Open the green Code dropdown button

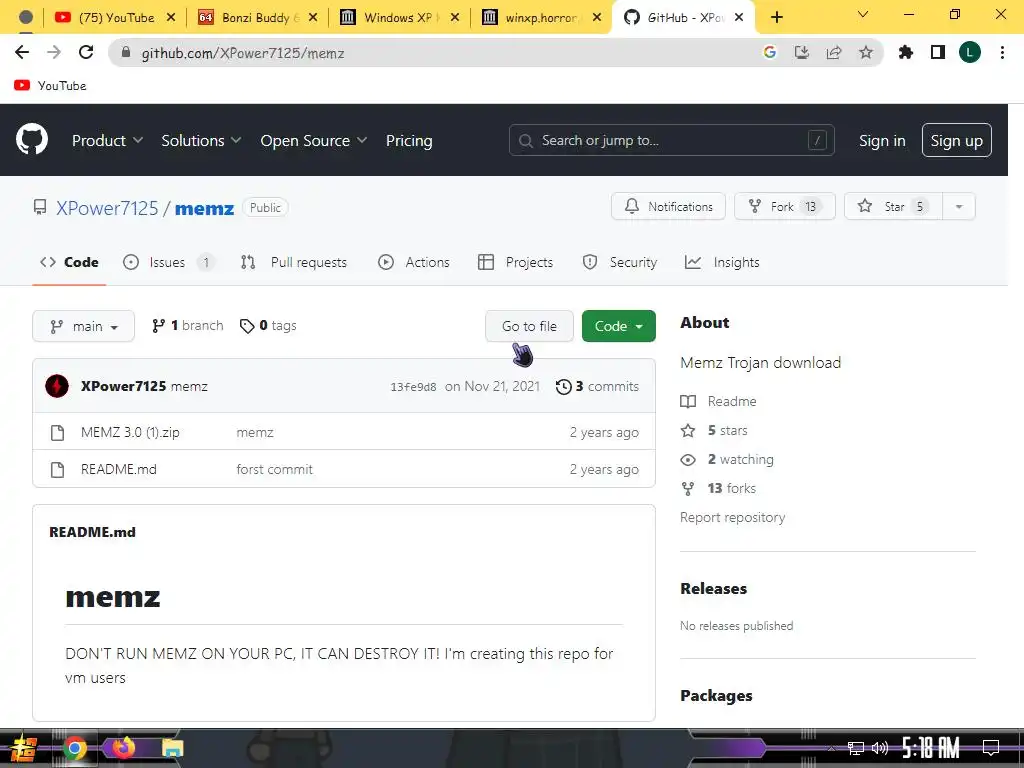(618, 326)
